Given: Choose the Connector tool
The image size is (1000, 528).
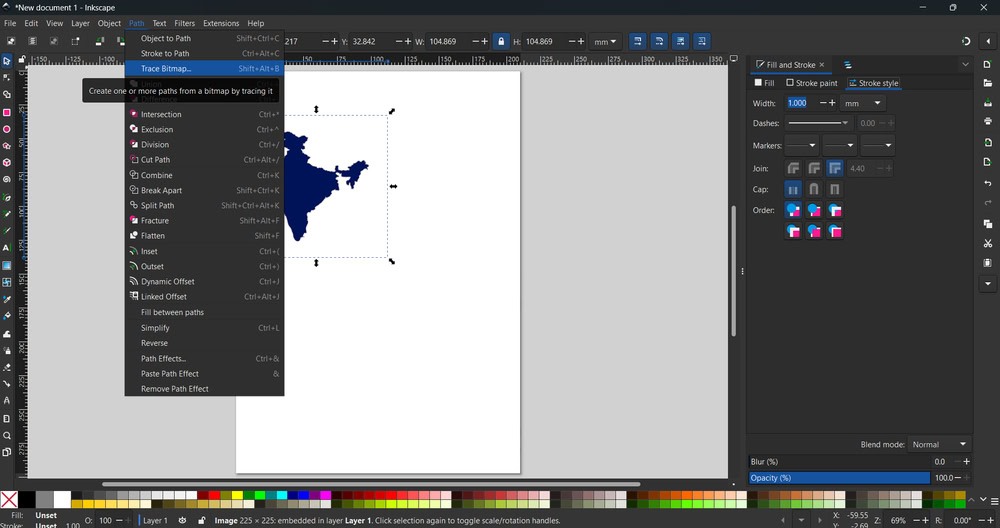Looking at the screenshot, I should [x=6, y=384].
